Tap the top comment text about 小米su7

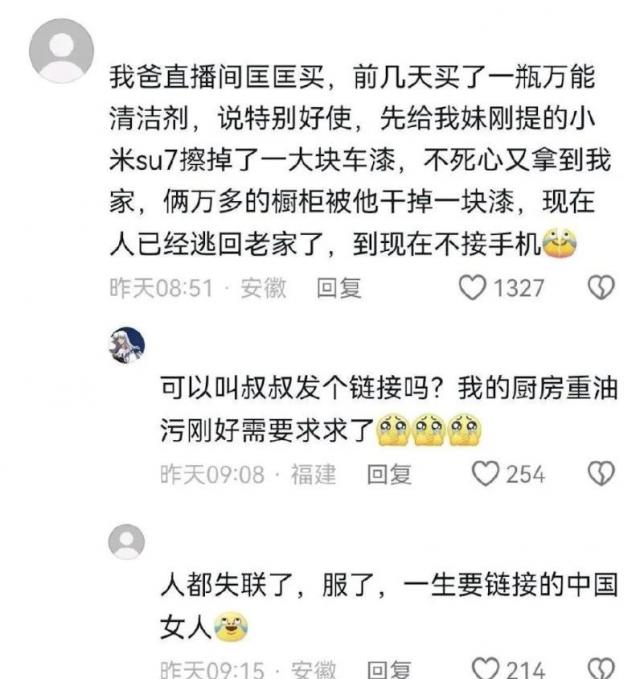point(360,161)
